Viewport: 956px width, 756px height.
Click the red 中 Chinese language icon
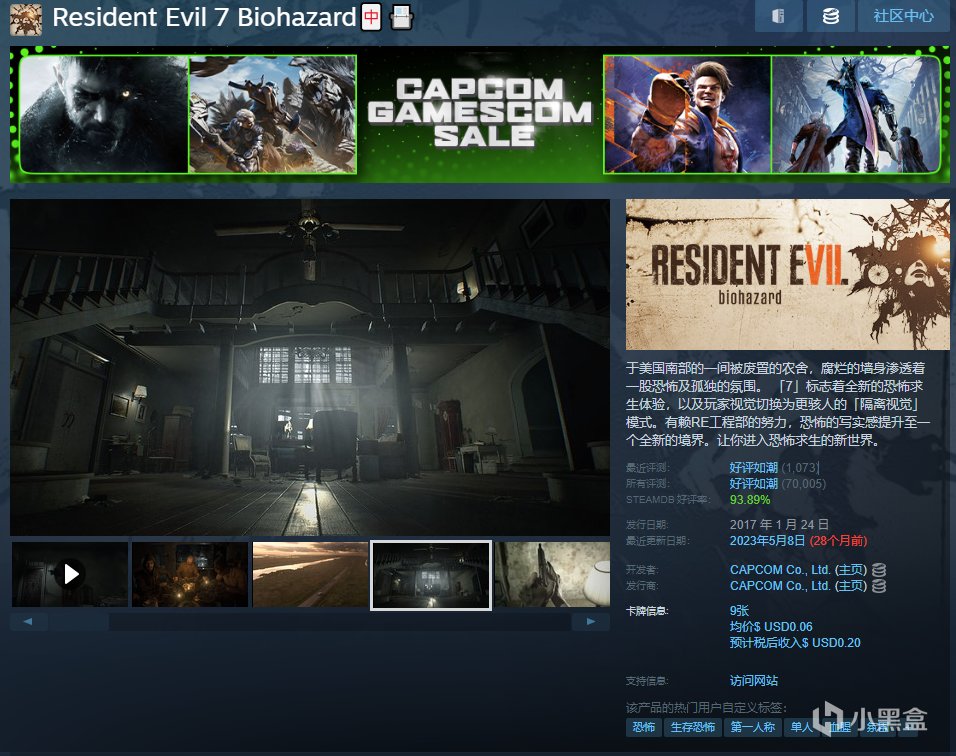point(371,18)
